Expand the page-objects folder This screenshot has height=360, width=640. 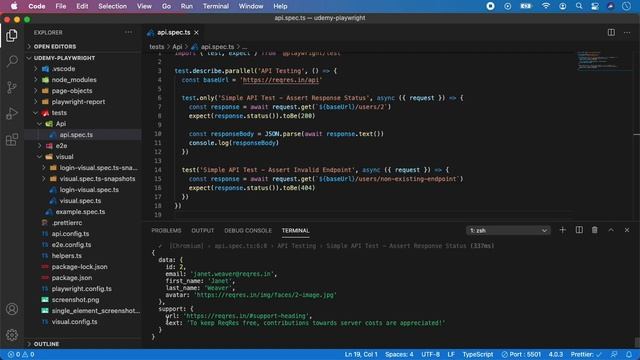click(72, 91)
